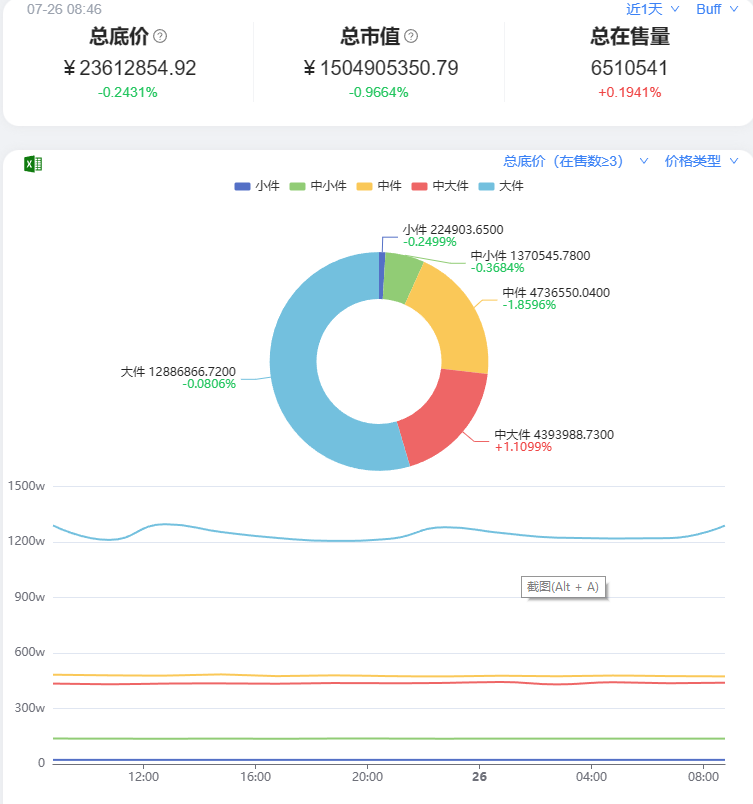Click the 1500w y-axis label
753x804 pixels.
point(26,486)
